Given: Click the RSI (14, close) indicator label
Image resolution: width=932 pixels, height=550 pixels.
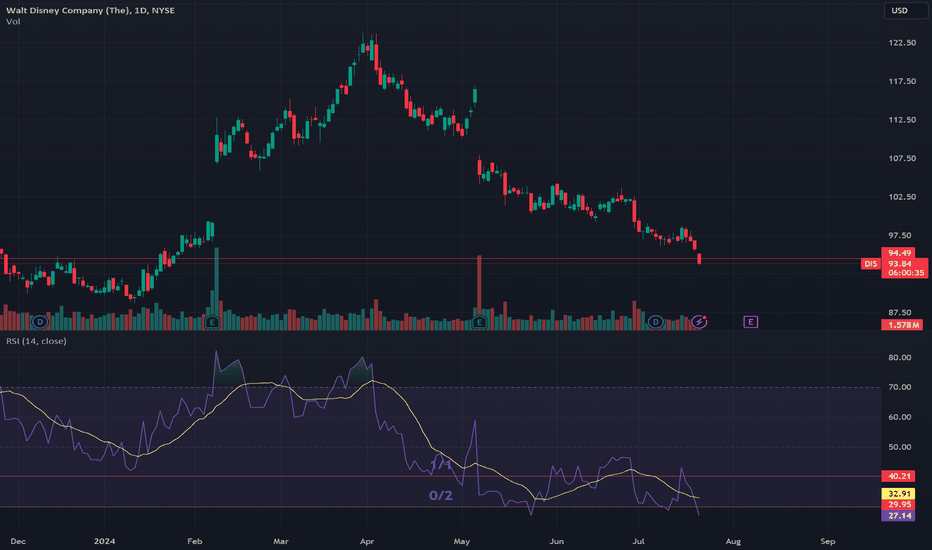Looking at the screenshot, I should click(36, 341).
